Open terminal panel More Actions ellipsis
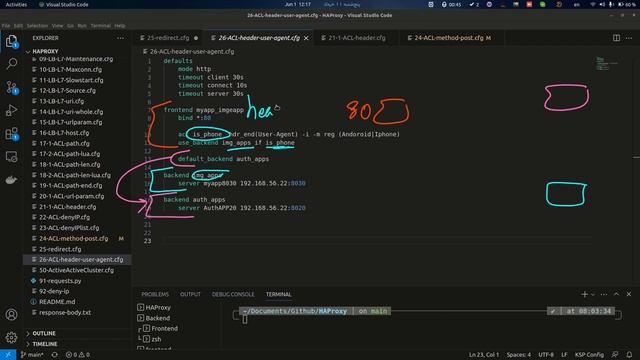 (604, 294)
